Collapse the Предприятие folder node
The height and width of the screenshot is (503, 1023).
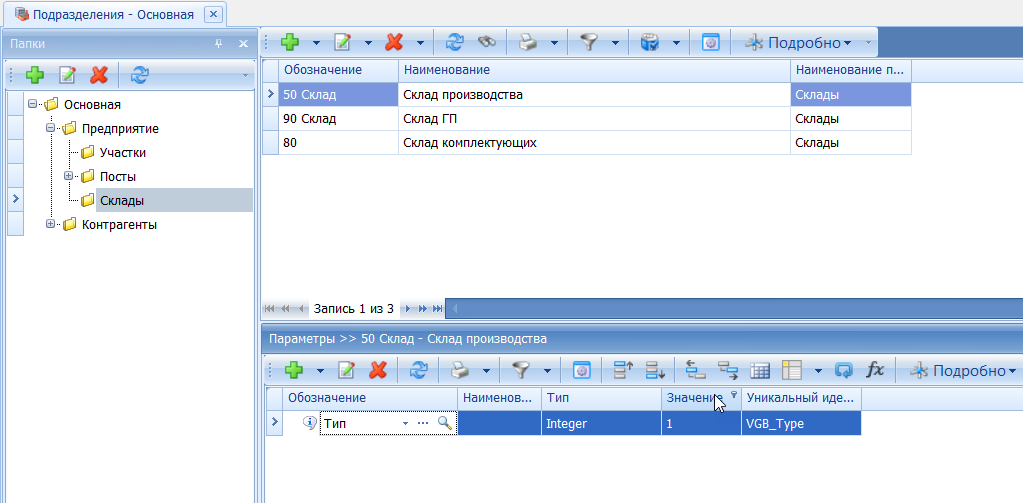pos(51,129)
